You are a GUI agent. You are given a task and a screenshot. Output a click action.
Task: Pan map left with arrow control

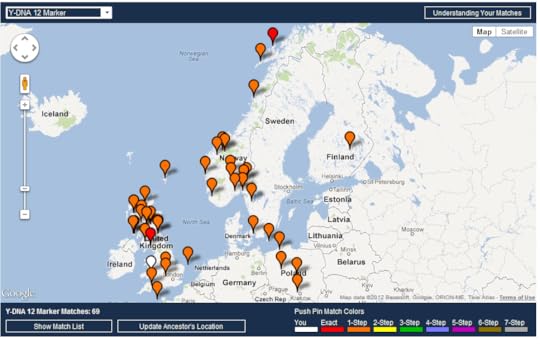point(15,48)
